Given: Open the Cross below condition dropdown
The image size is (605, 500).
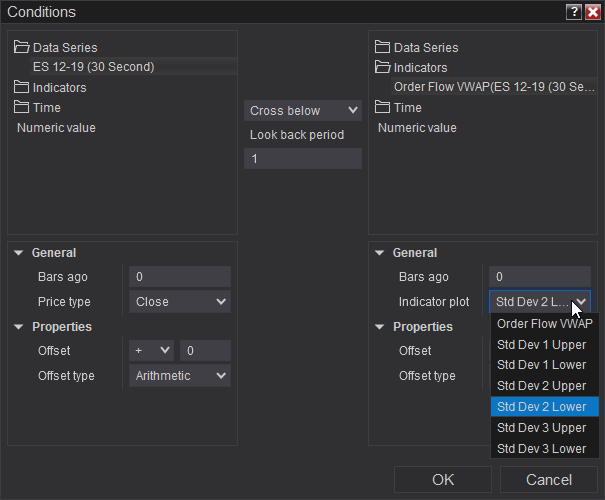Looking at the screenshot, I should 303,110.
